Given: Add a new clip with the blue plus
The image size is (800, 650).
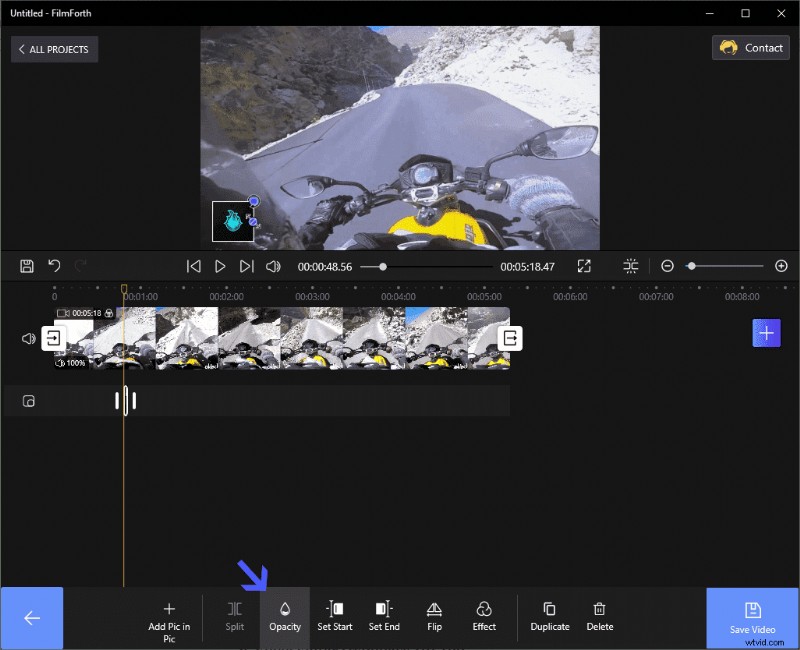Looking at the screenshot, I should pyautogui.click(x=766, y=332).
